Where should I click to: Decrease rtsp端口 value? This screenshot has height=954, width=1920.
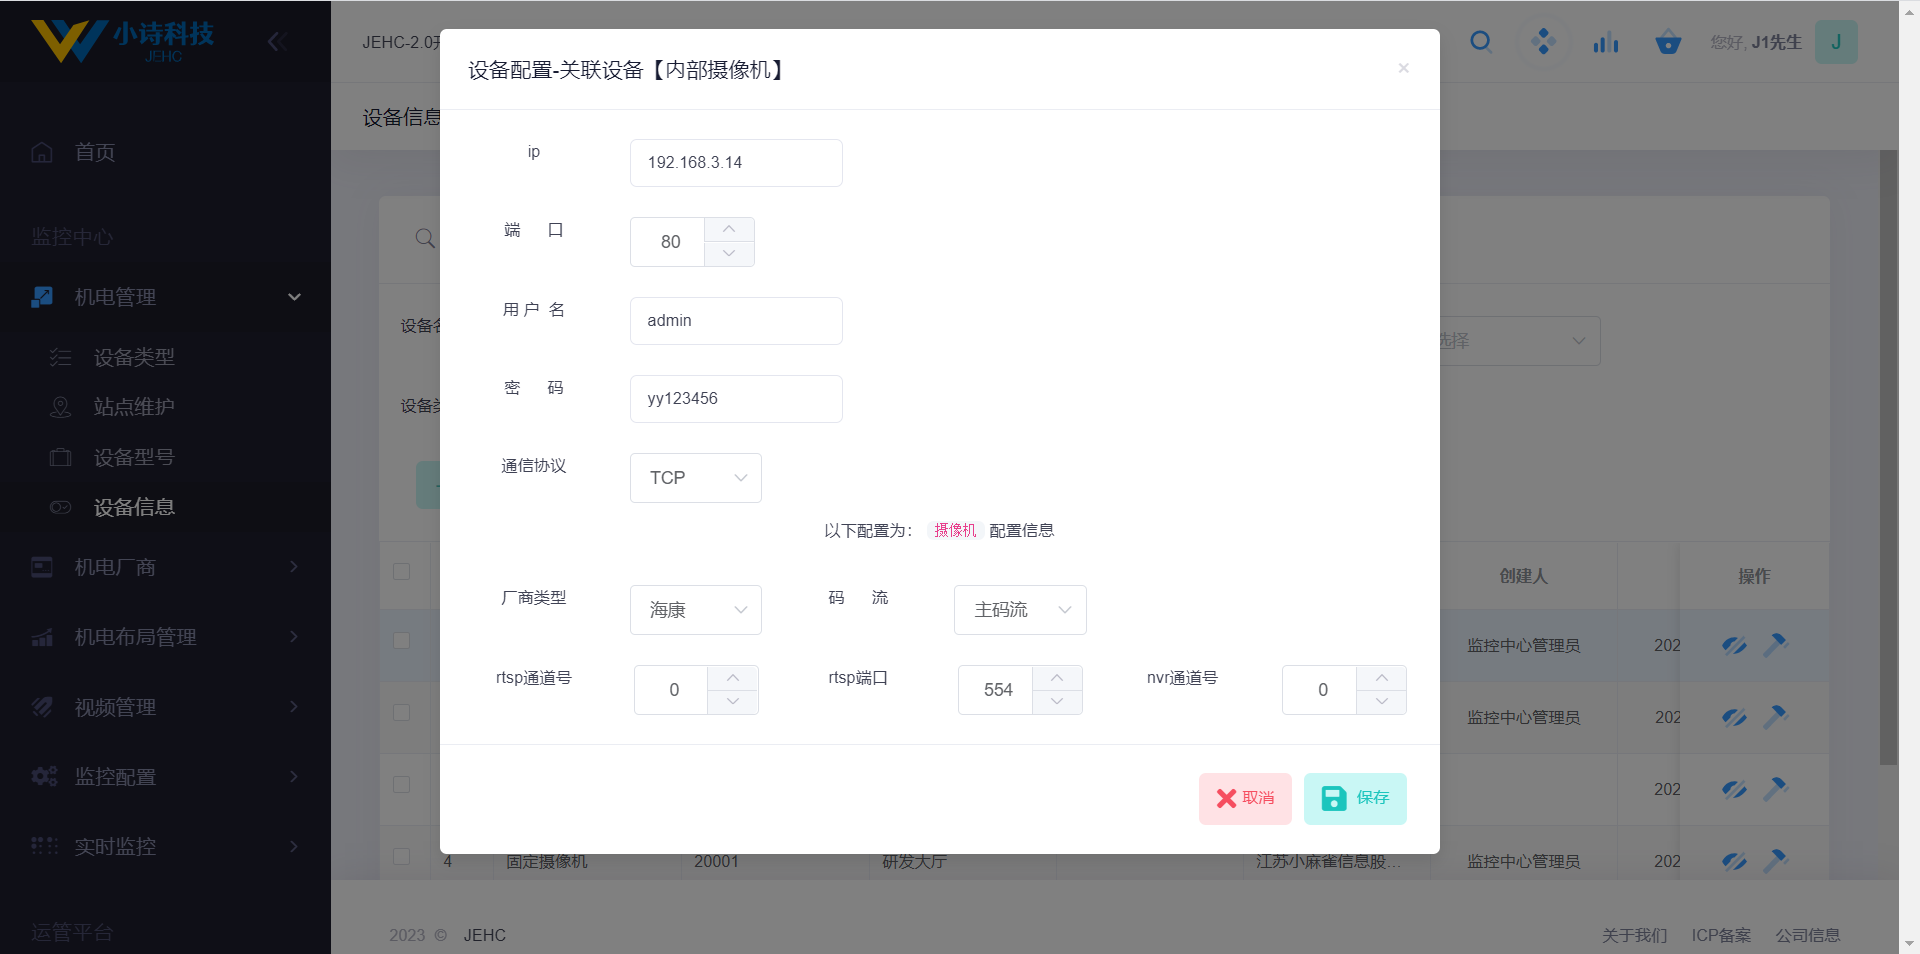point(1057,702)
